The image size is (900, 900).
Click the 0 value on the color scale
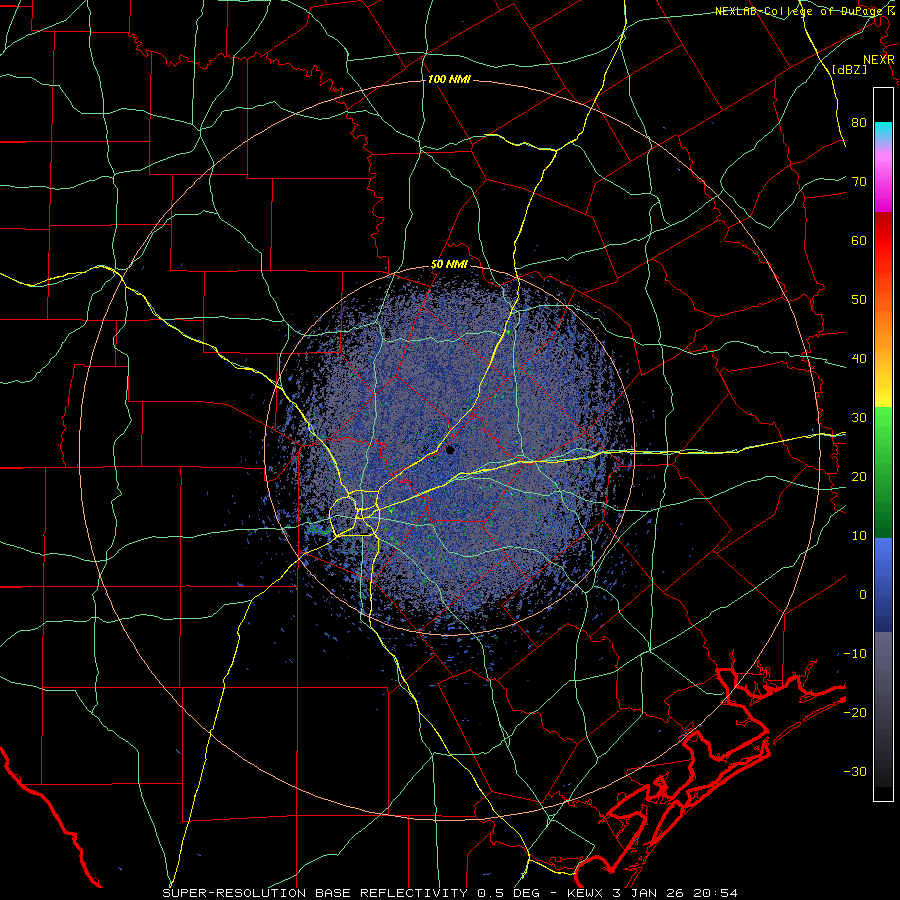863,595
